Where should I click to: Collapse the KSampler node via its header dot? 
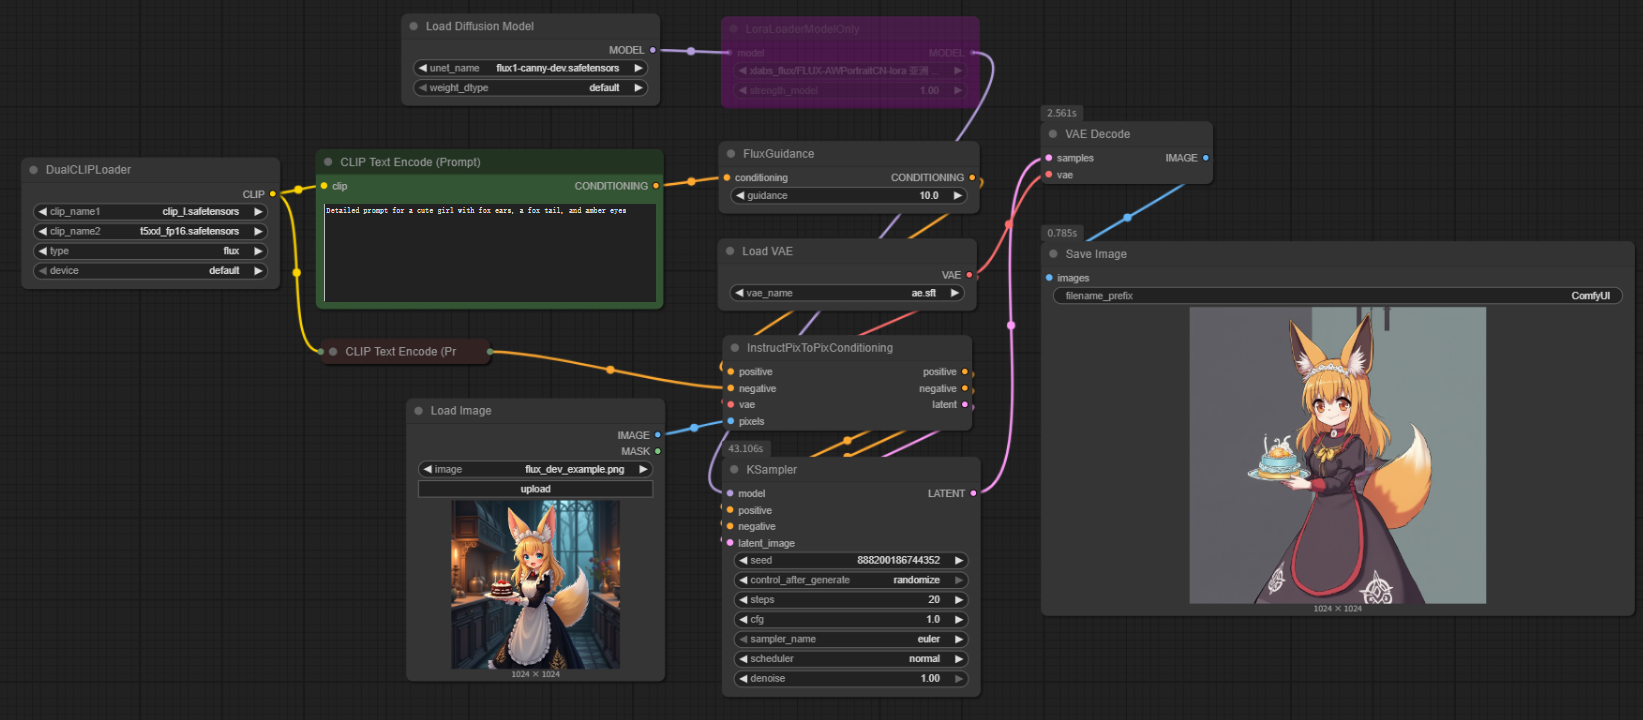click(x=734, y=470)
